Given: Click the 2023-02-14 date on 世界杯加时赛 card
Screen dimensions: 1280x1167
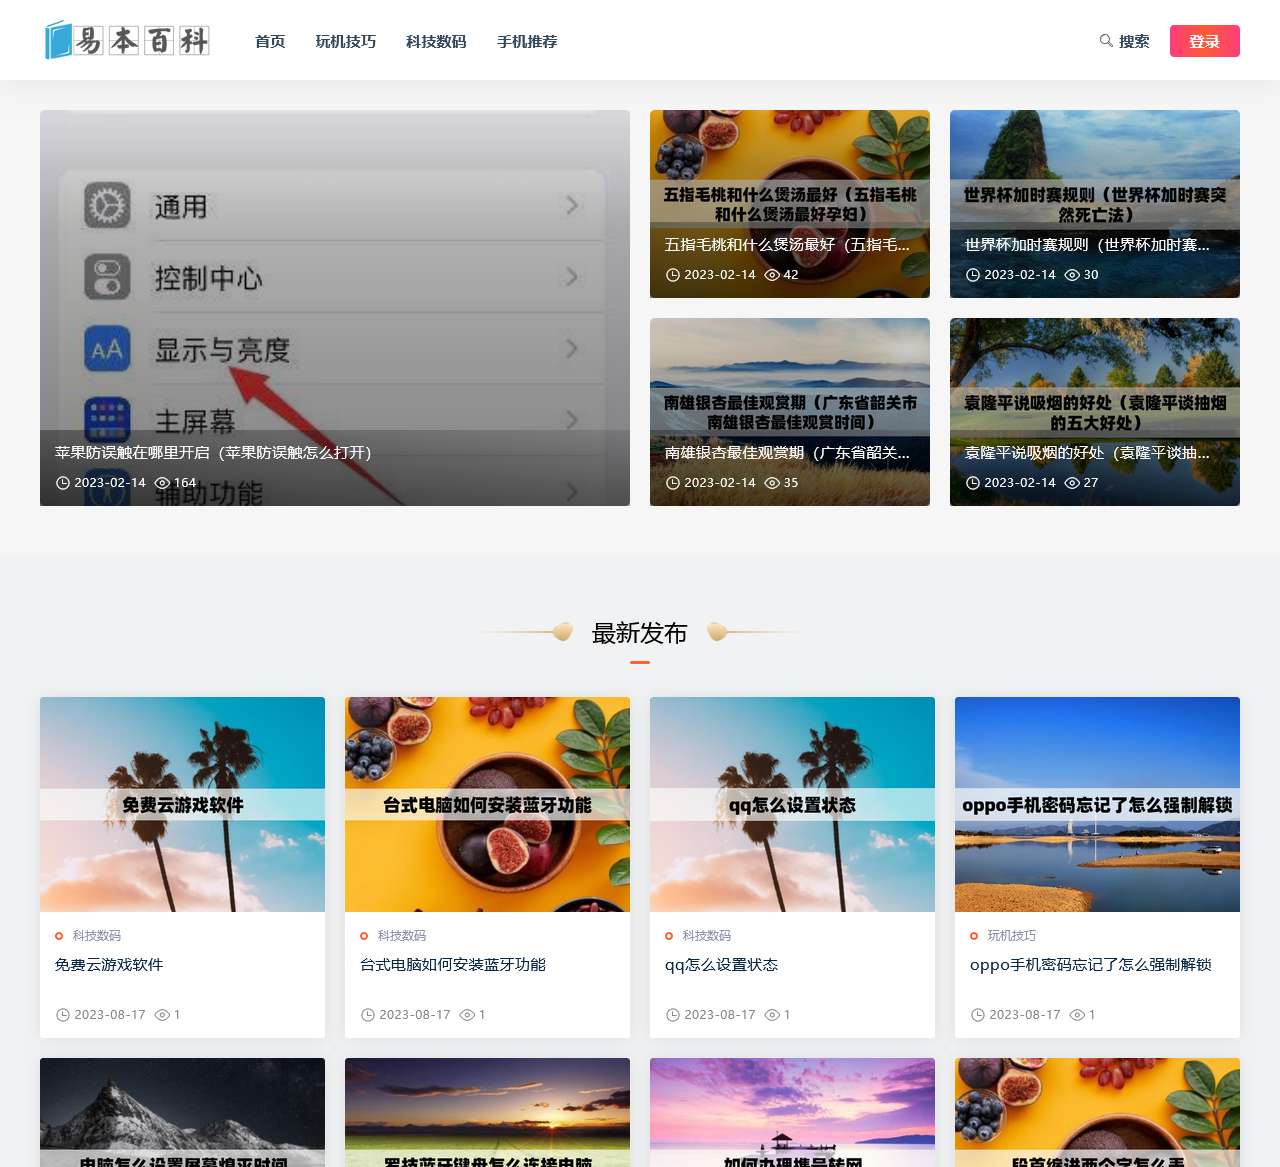Looking at the screenshot, I should click(x=1020, y=275).
